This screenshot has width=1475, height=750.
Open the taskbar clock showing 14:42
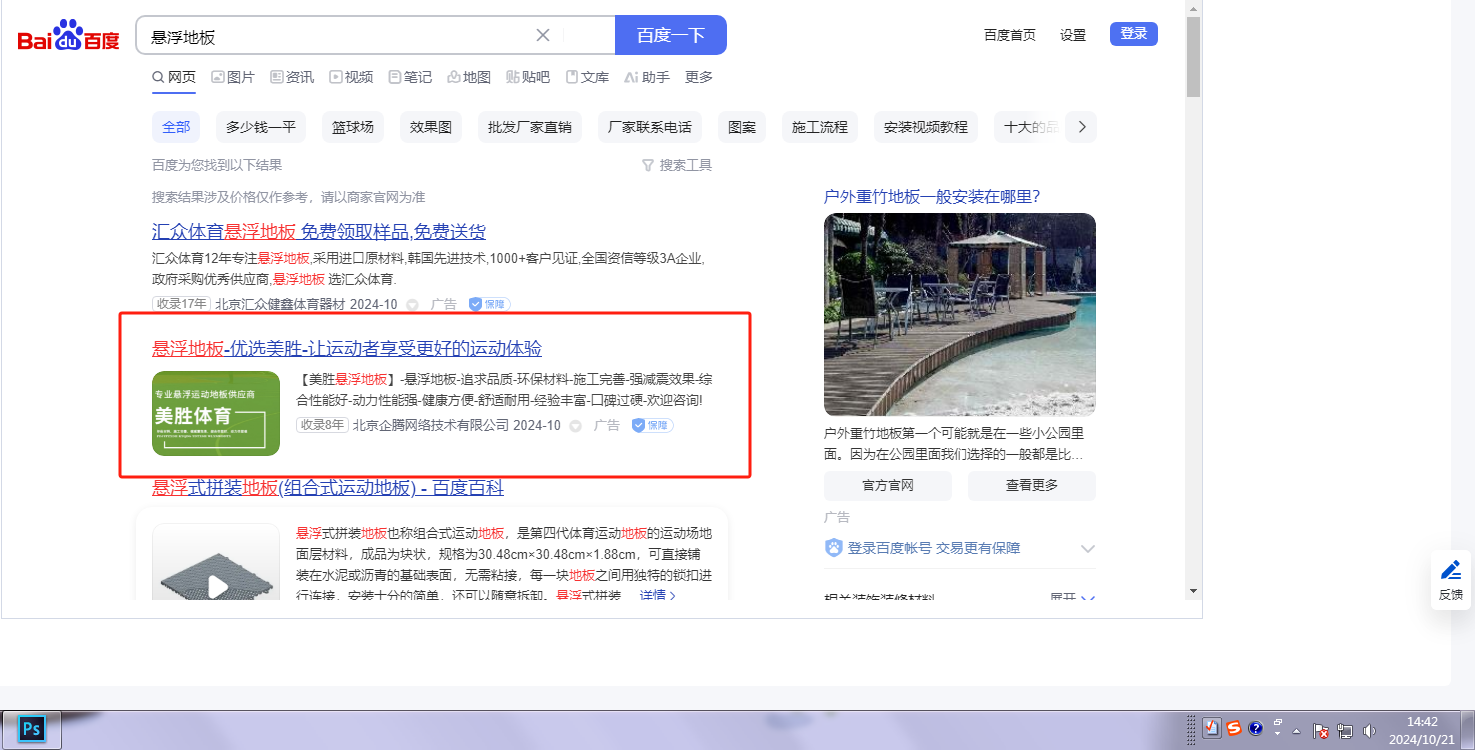coord(1422,730)
